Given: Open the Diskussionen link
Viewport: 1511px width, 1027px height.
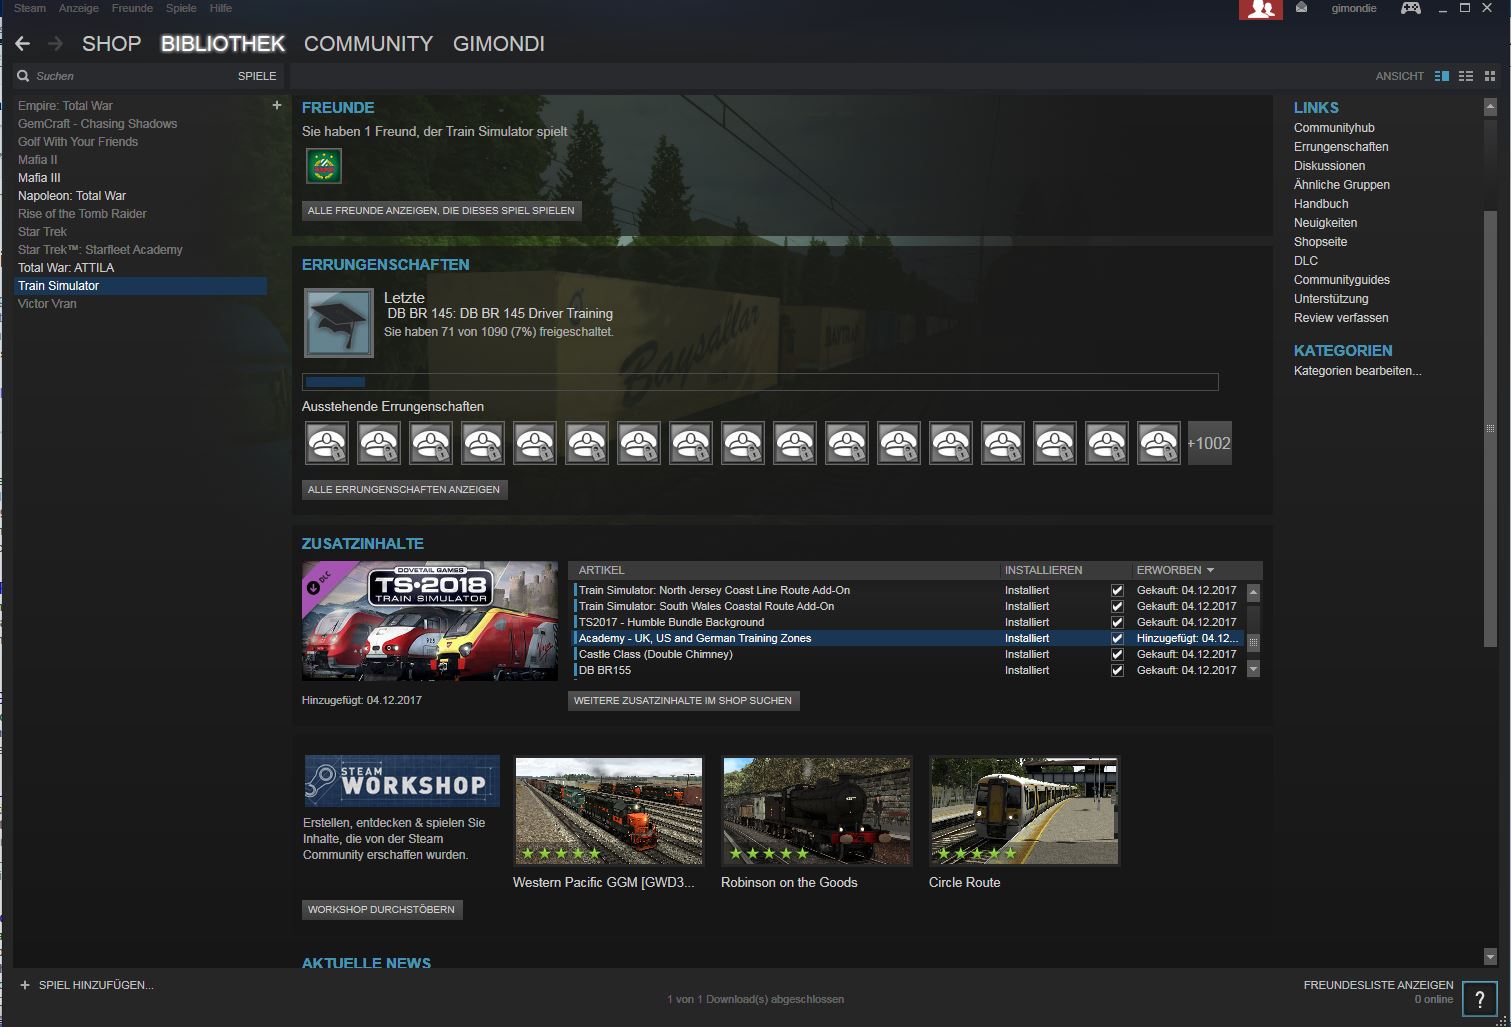Looking at the screenshot, I should pos(1329,166).
